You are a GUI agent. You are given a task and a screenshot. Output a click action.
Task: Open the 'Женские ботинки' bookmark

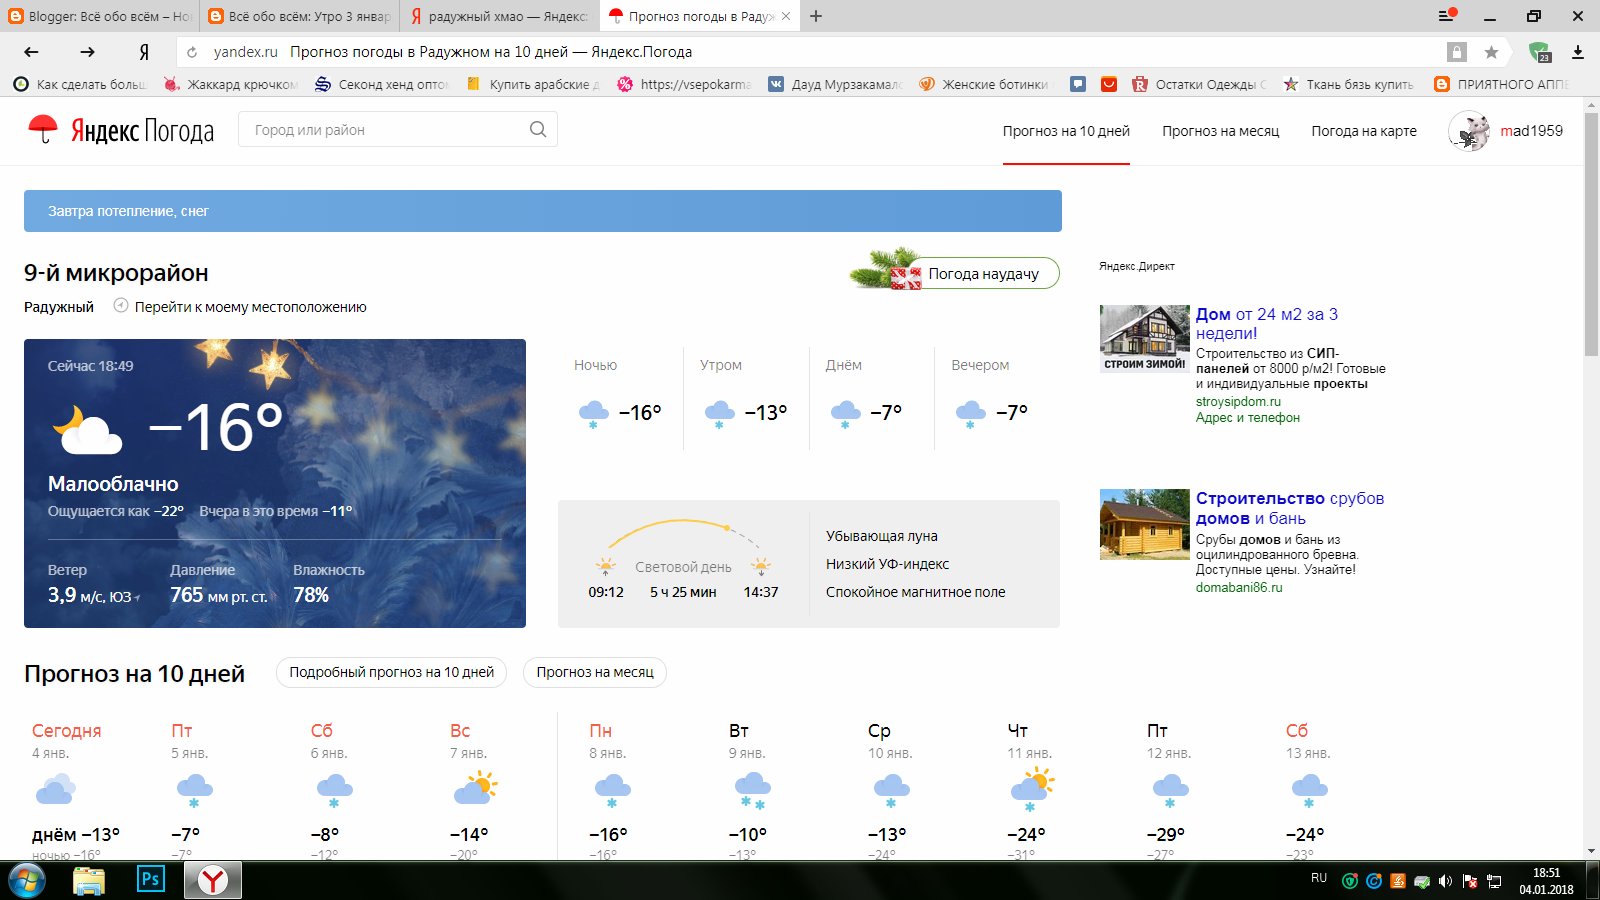point(984,84)
